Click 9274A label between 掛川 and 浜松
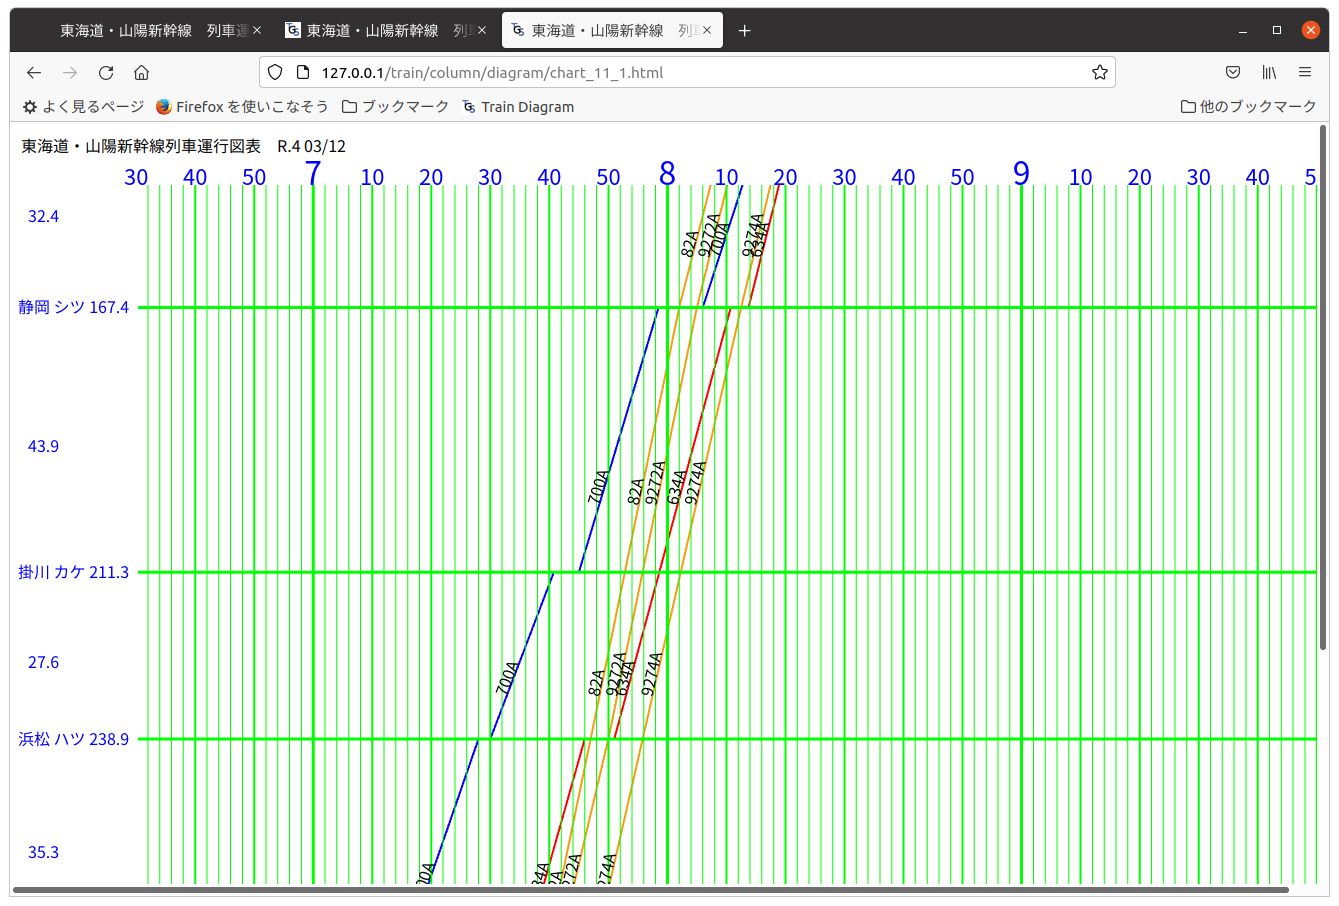Screen dimensions: 1339x906 (652, 674)
